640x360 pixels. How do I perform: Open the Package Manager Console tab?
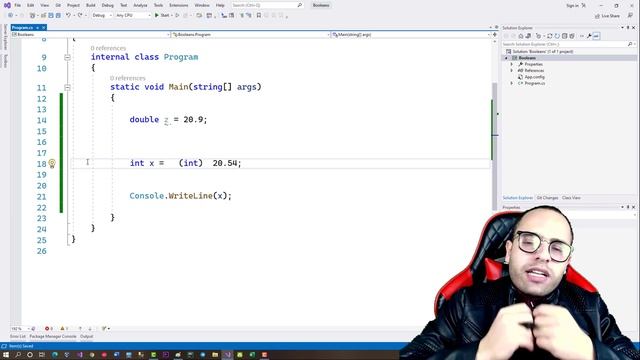(53, 337)
